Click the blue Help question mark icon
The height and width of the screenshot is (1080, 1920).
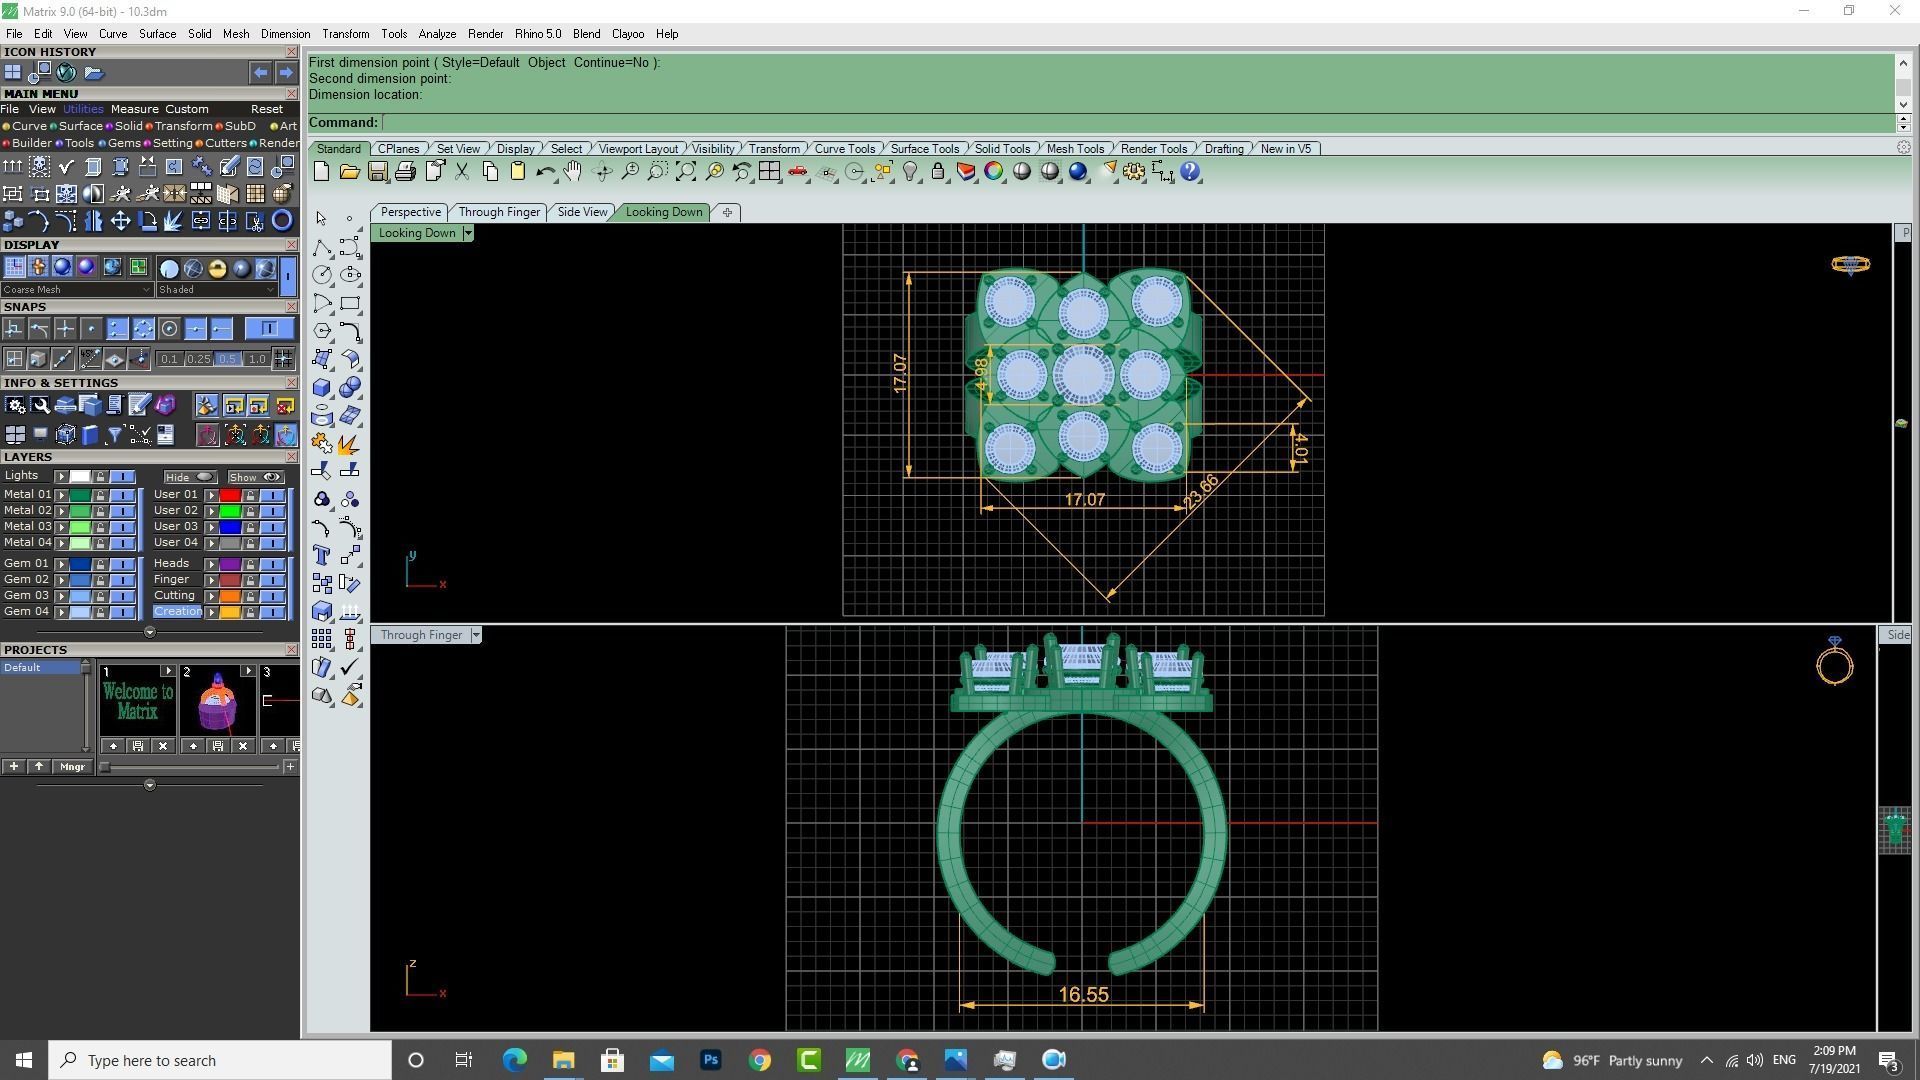1190,172
